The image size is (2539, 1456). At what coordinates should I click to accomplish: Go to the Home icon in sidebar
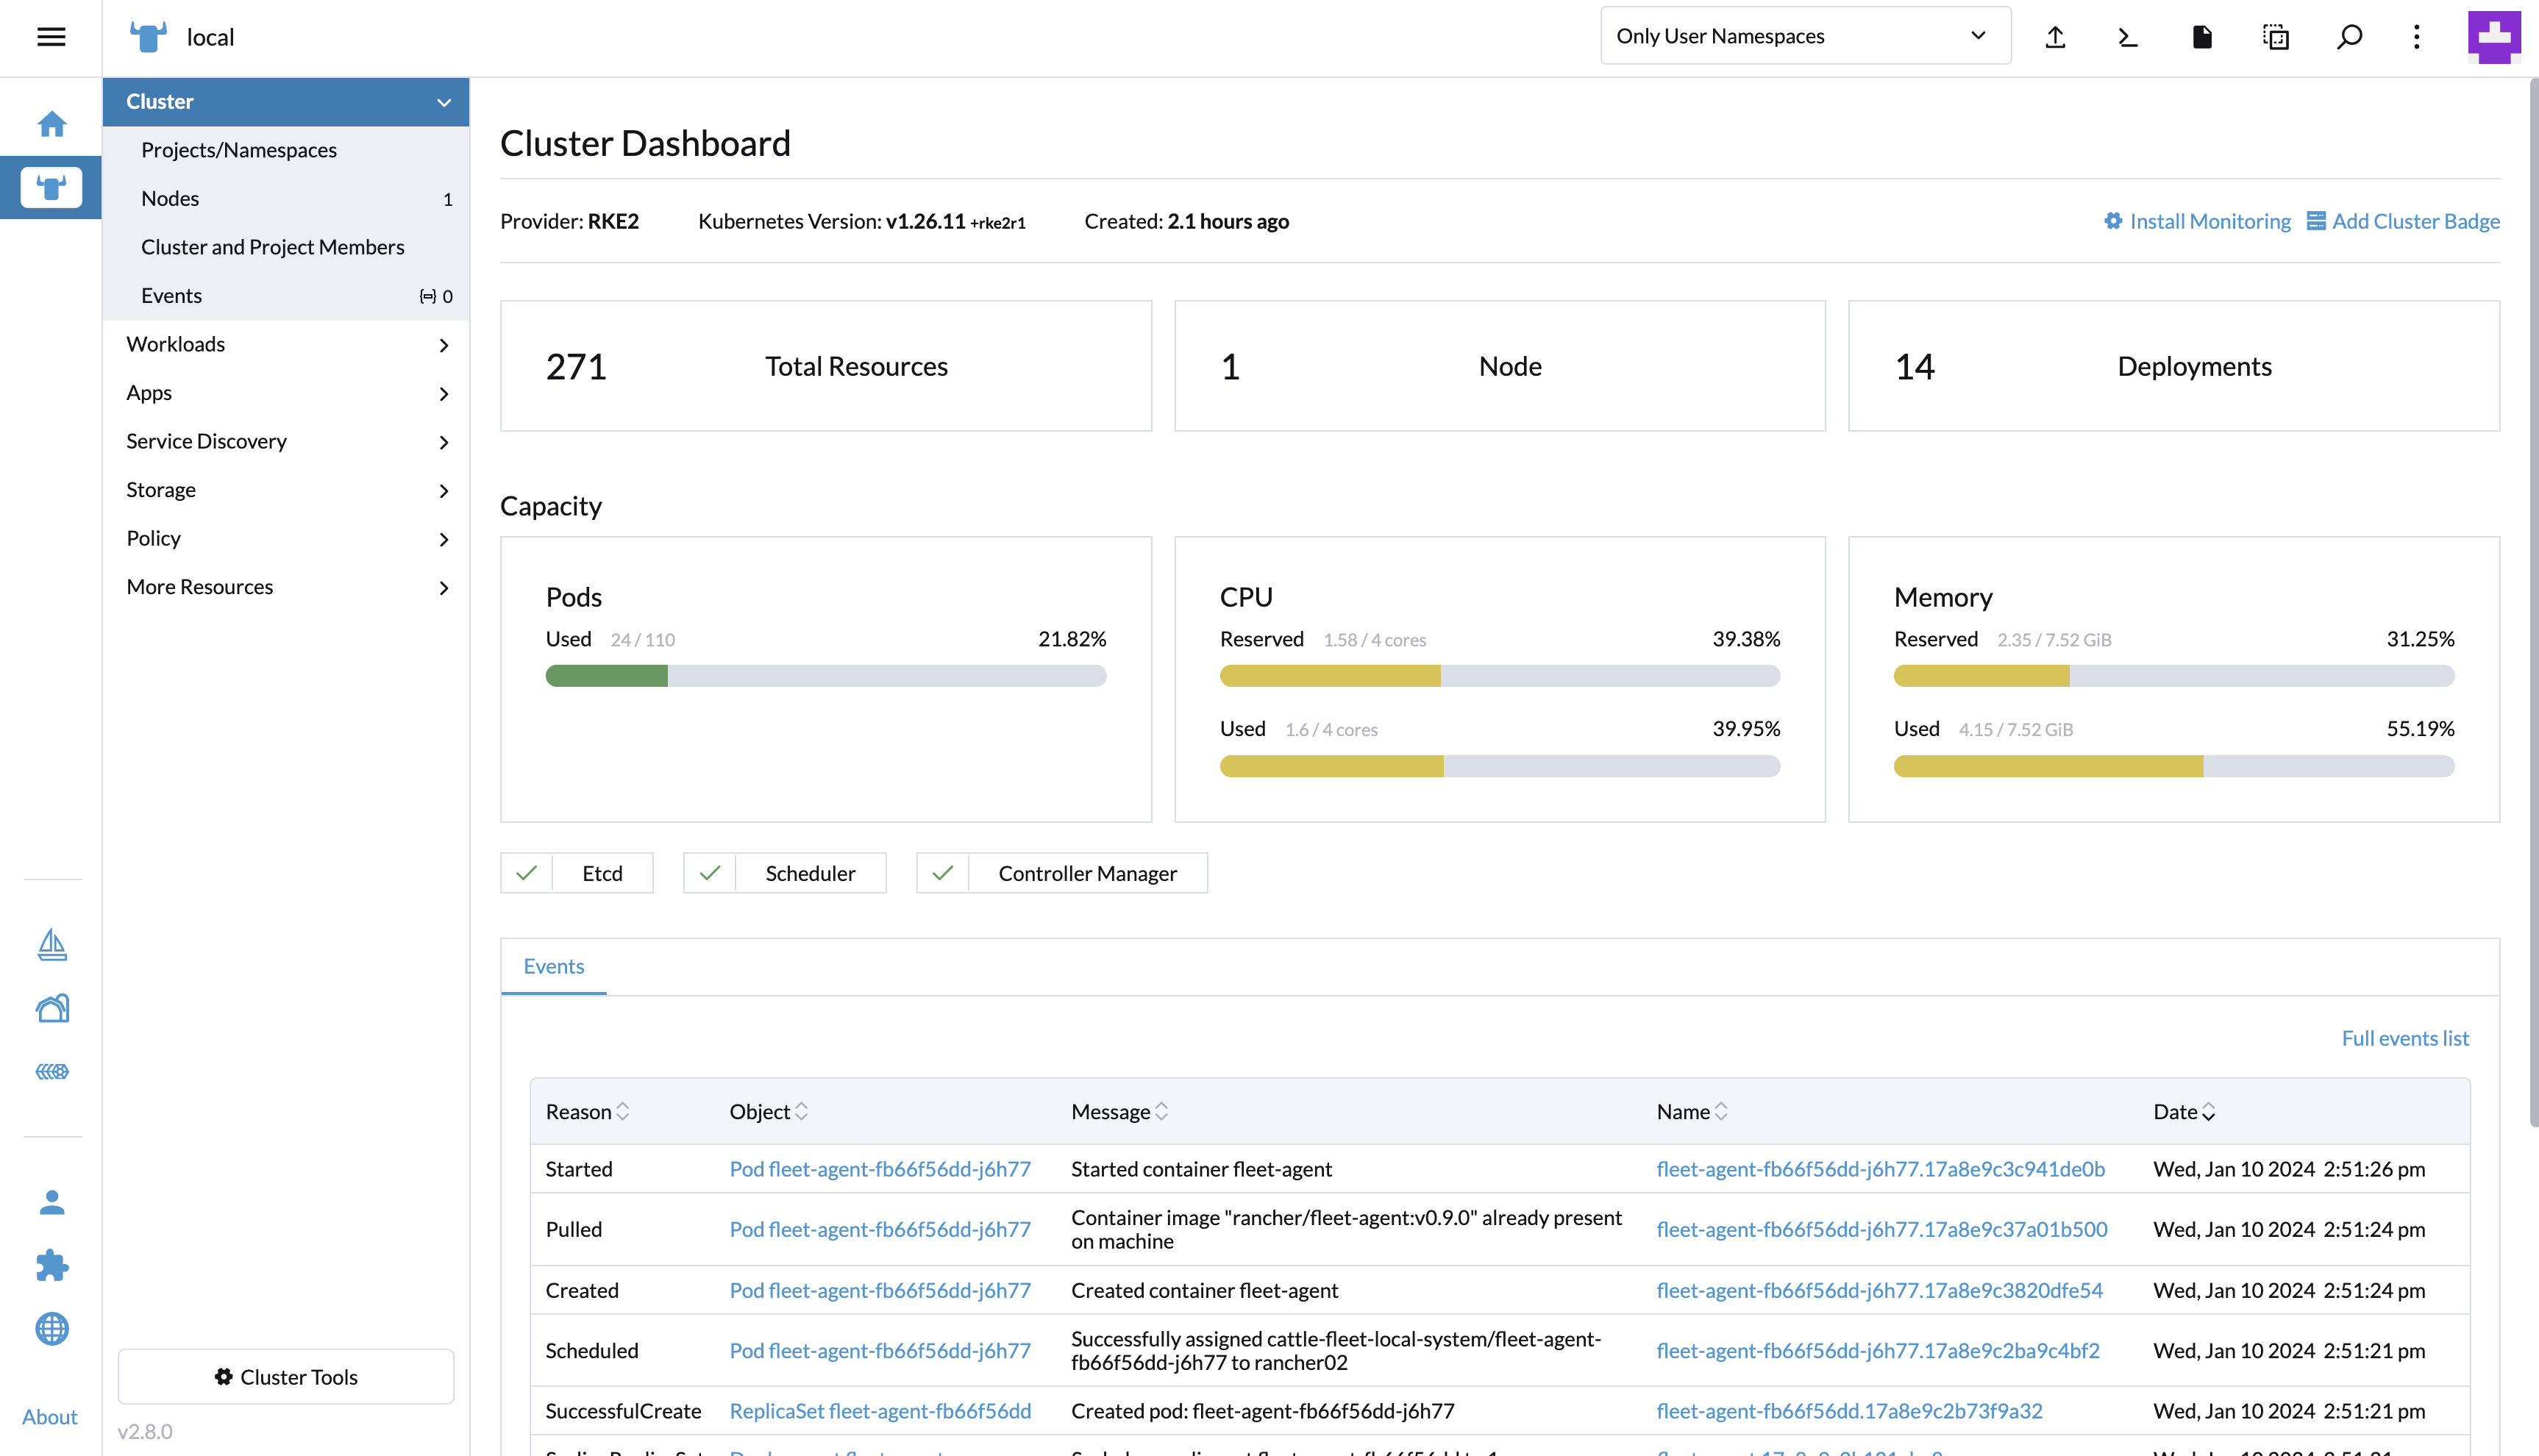51,124
